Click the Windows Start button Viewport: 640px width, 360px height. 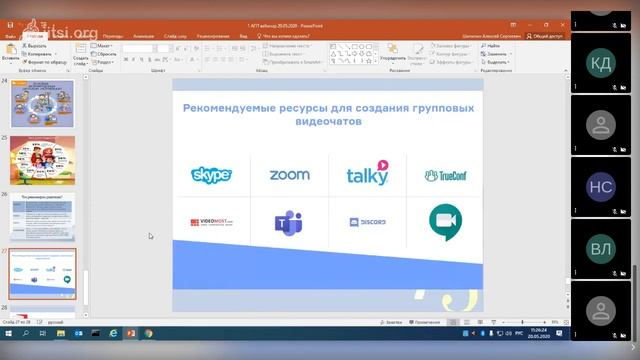click(8, 333)
